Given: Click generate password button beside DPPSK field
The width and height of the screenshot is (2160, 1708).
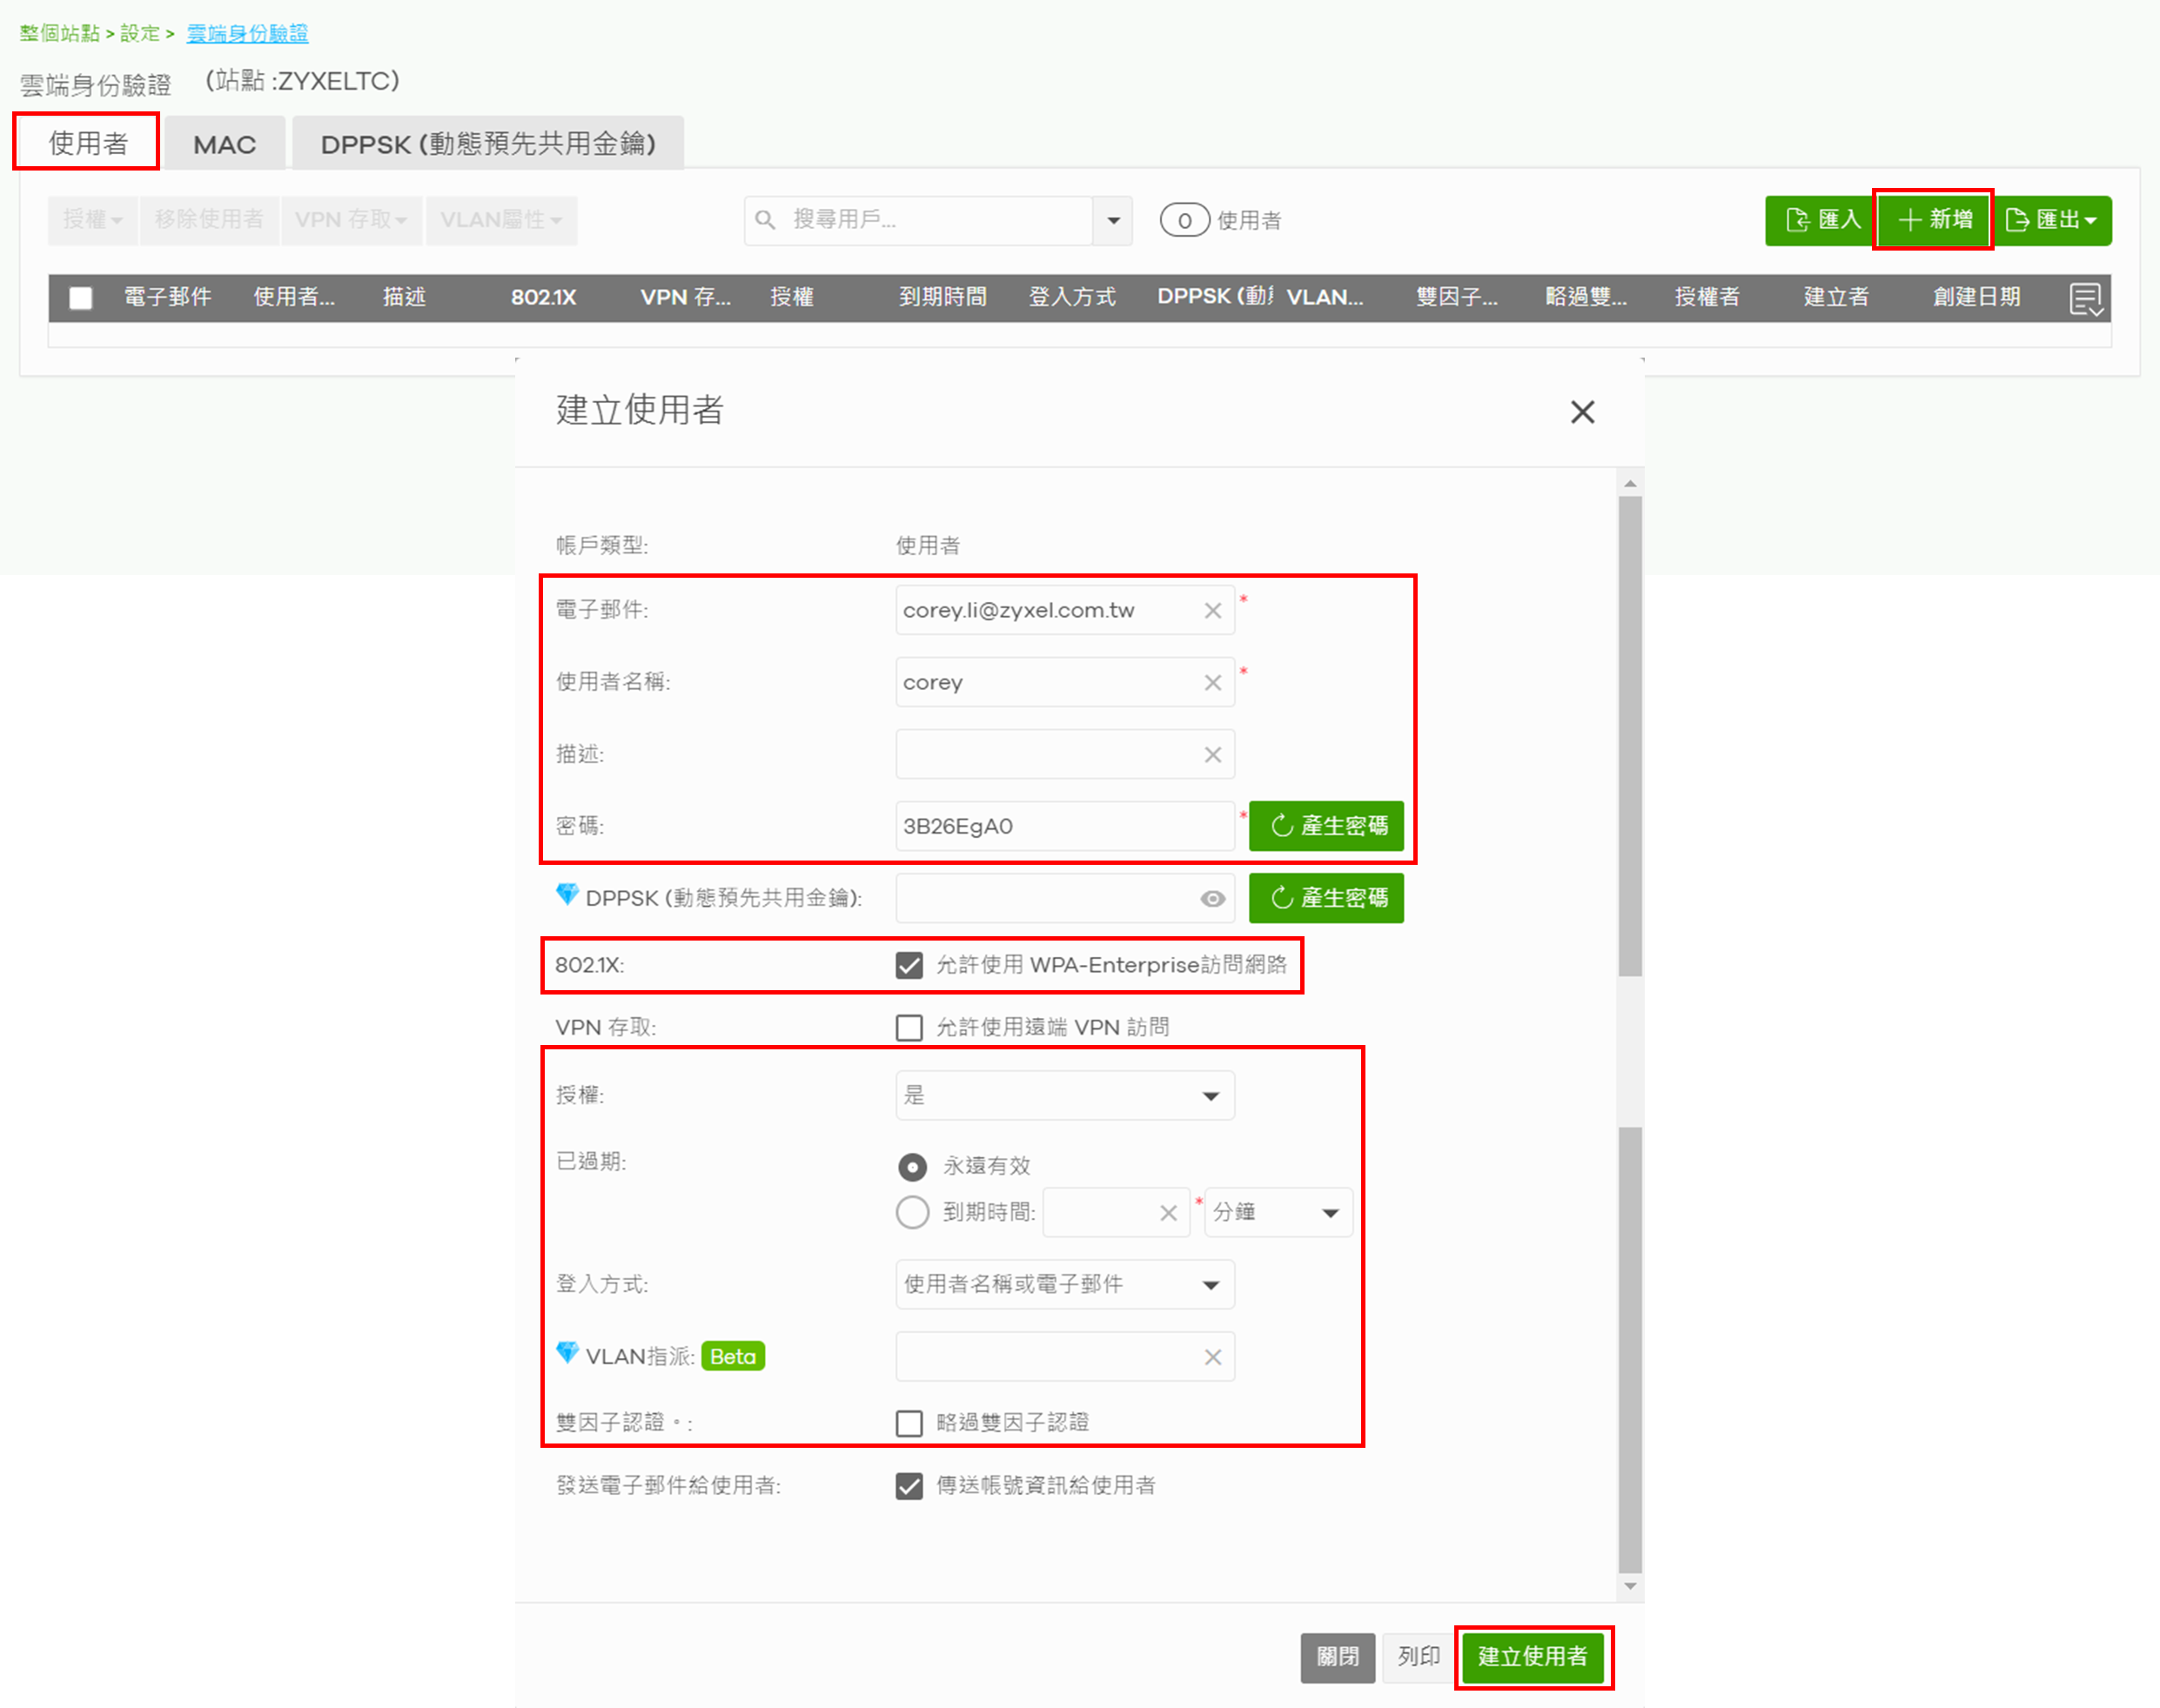Looking at the screenshot, I should [x=1326, y=899].
